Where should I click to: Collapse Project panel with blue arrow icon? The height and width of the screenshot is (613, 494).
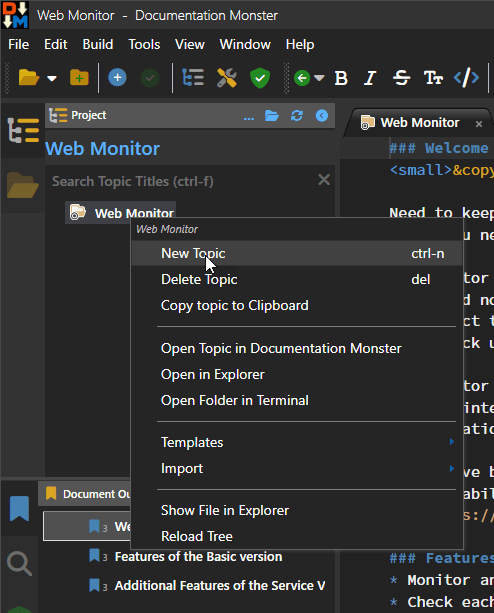coord(322,116)
